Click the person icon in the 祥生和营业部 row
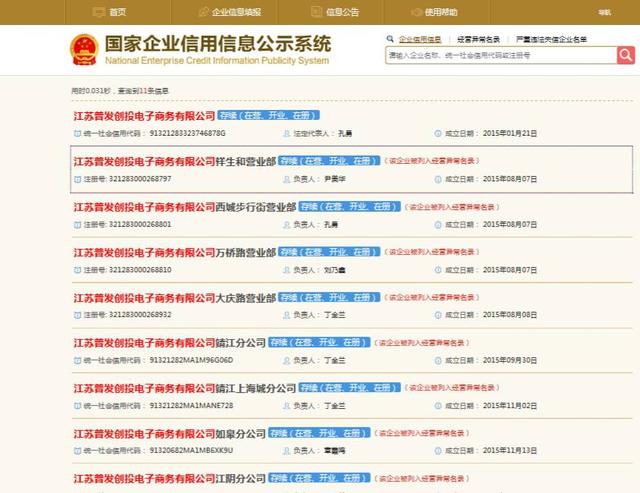This screenshot has height=493, width=640. pos(287,179)
